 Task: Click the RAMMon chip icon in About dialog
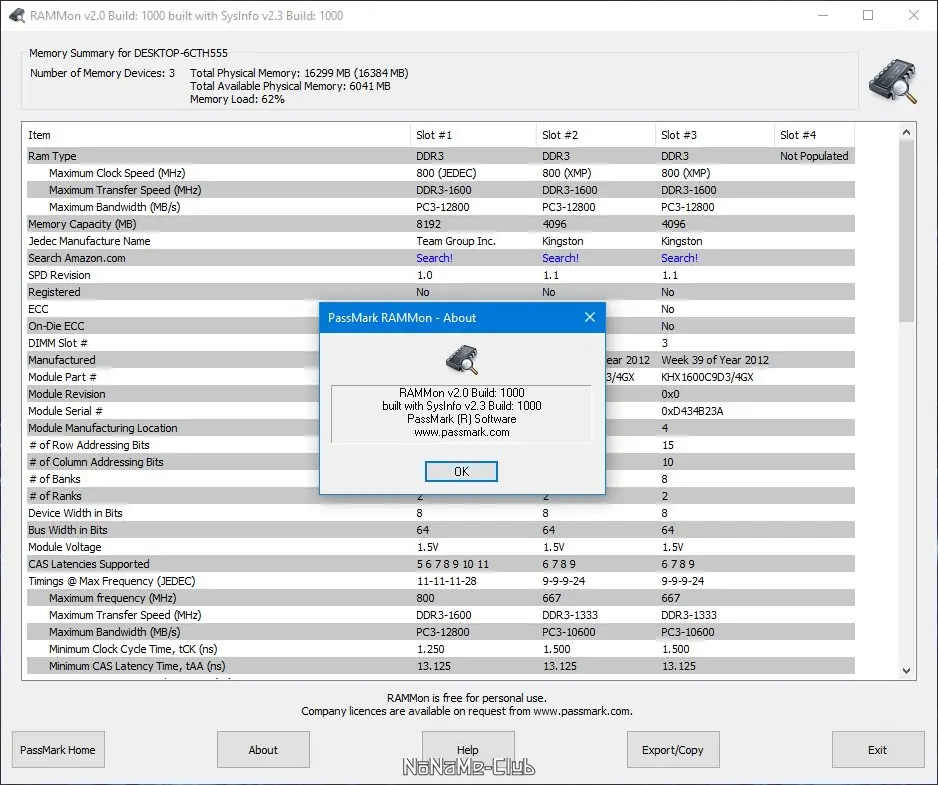click(x=462, y=360)
